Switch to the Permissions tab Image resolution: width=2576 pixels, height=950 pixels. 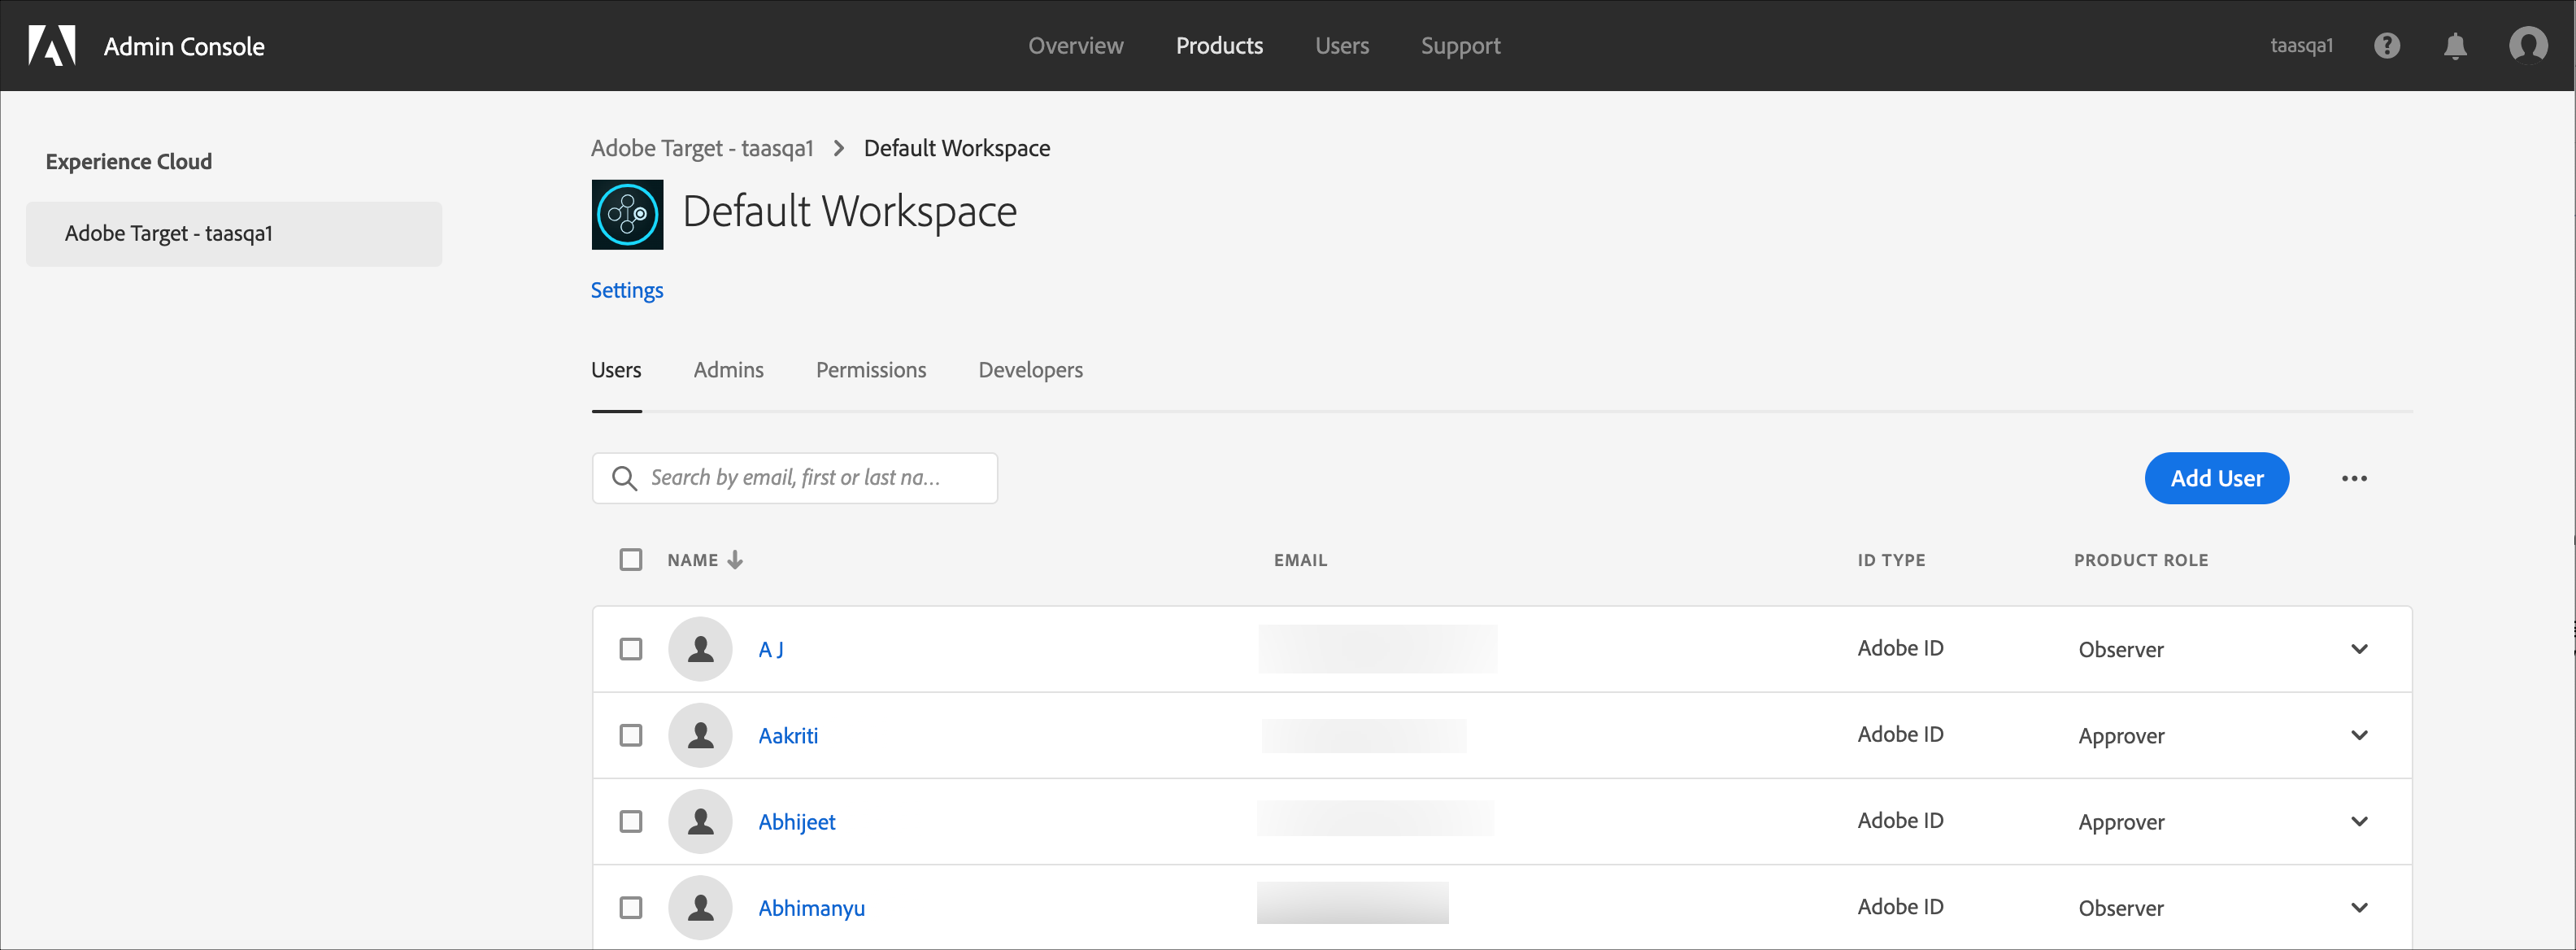pyautogui.click(x=870, y=370)
